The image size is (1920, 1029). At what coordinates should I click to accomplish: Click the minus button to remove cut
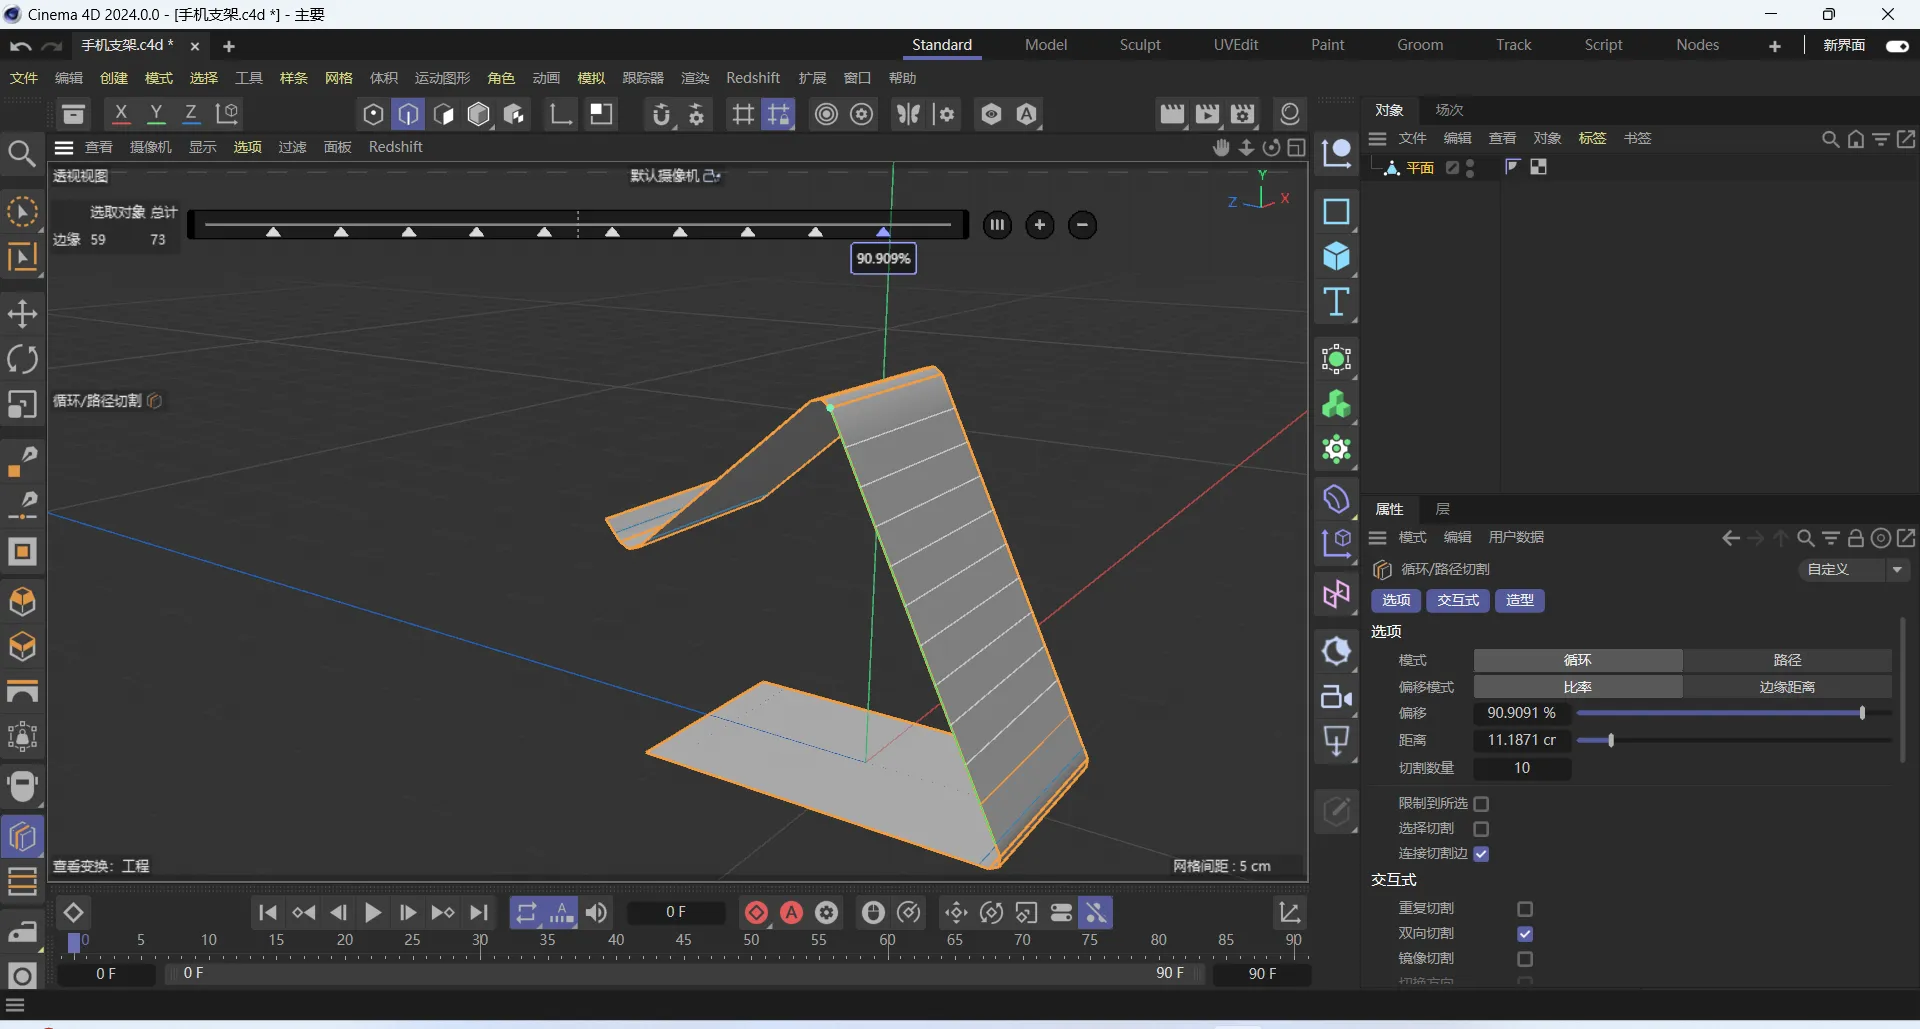1082,225
